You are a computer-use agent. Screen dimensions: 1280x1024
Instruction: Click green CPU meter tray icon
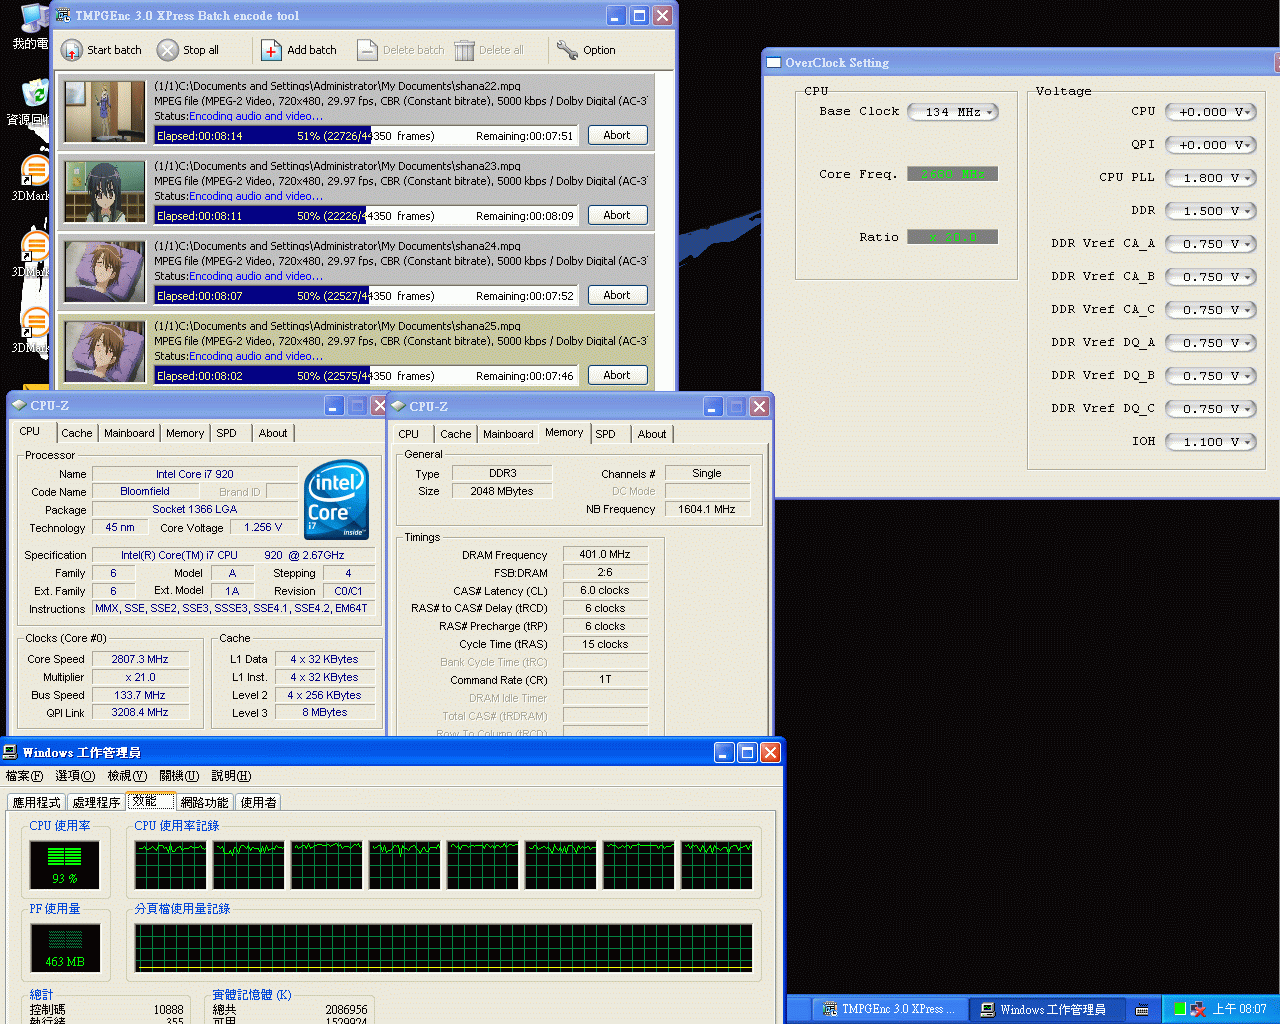[x=1180, y=1009]
